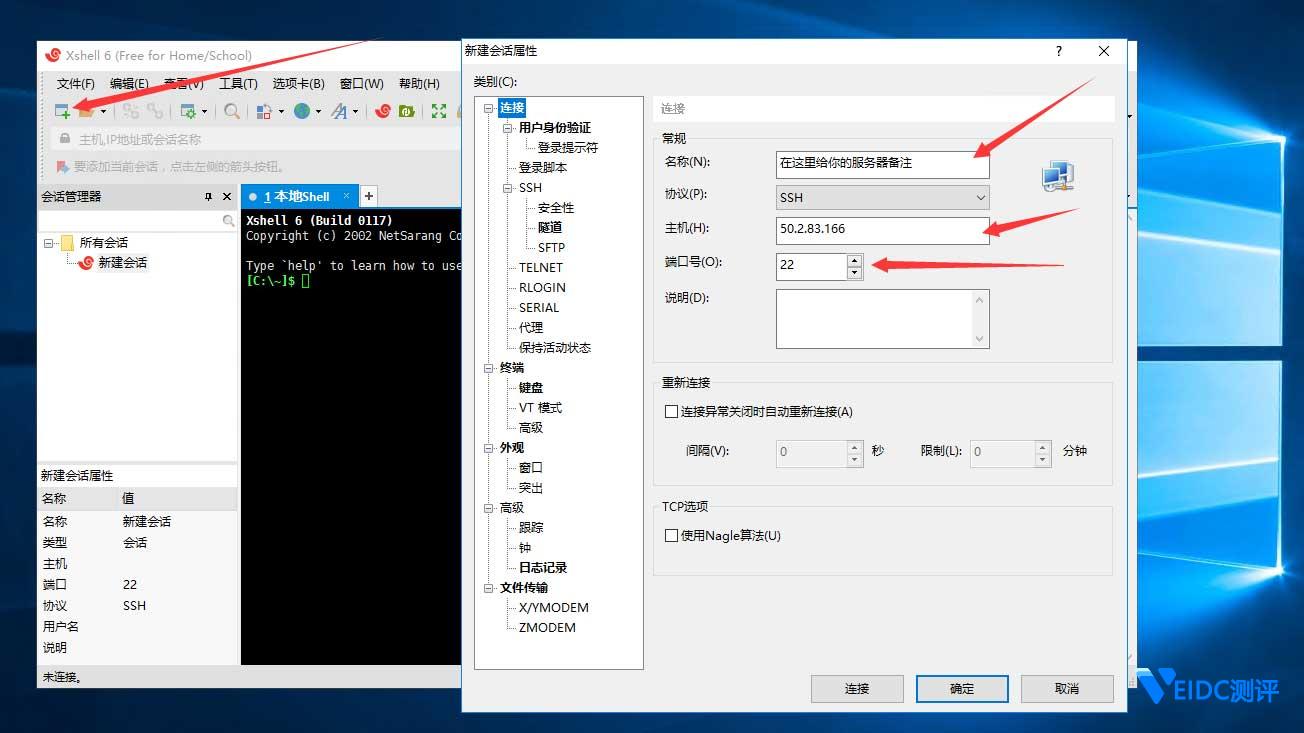Click the New session icon in toolbar
1304x733 pixels.
[x=62, y=111]
